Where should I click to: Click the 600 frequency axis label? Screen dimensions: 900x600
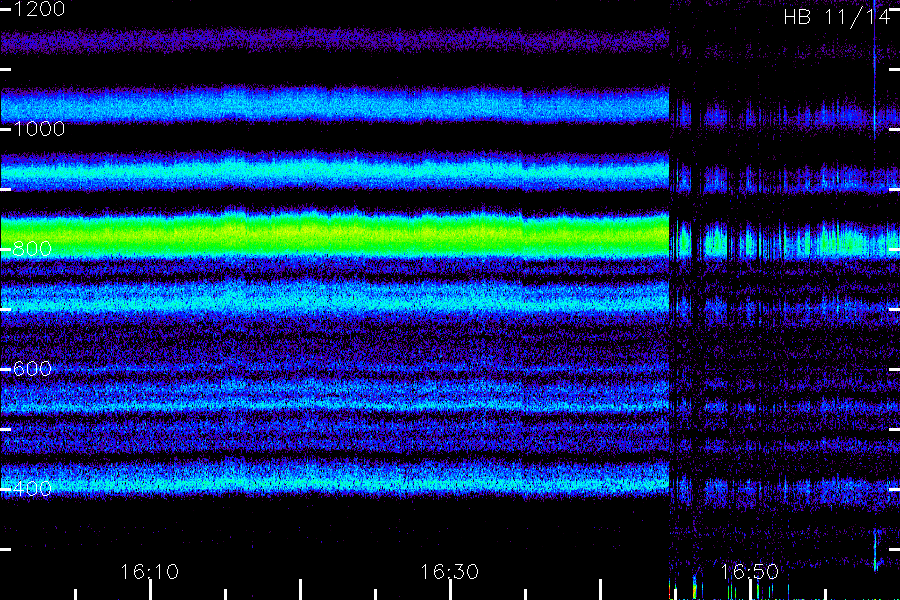point(32,369)
